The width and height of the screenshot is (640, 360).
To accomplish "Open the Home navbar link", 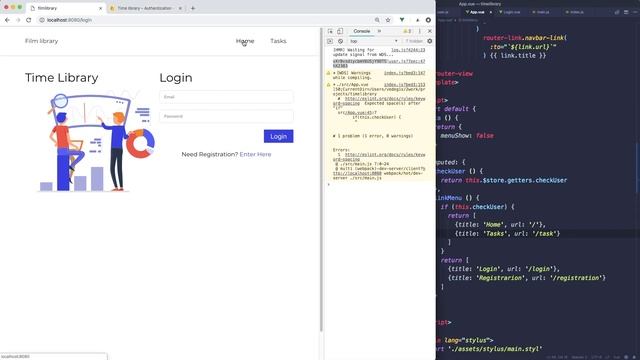I will pos(245,41).
